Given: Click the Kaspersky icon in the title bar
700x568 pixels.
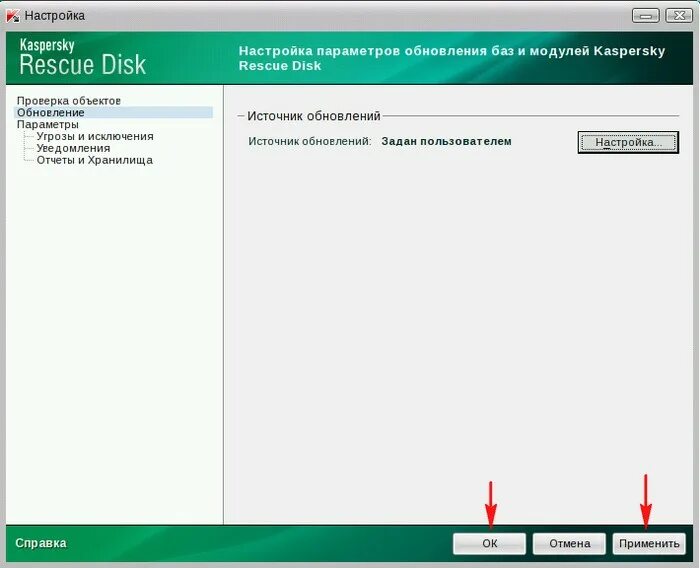Looking at the screenshot, I should 12,16.
